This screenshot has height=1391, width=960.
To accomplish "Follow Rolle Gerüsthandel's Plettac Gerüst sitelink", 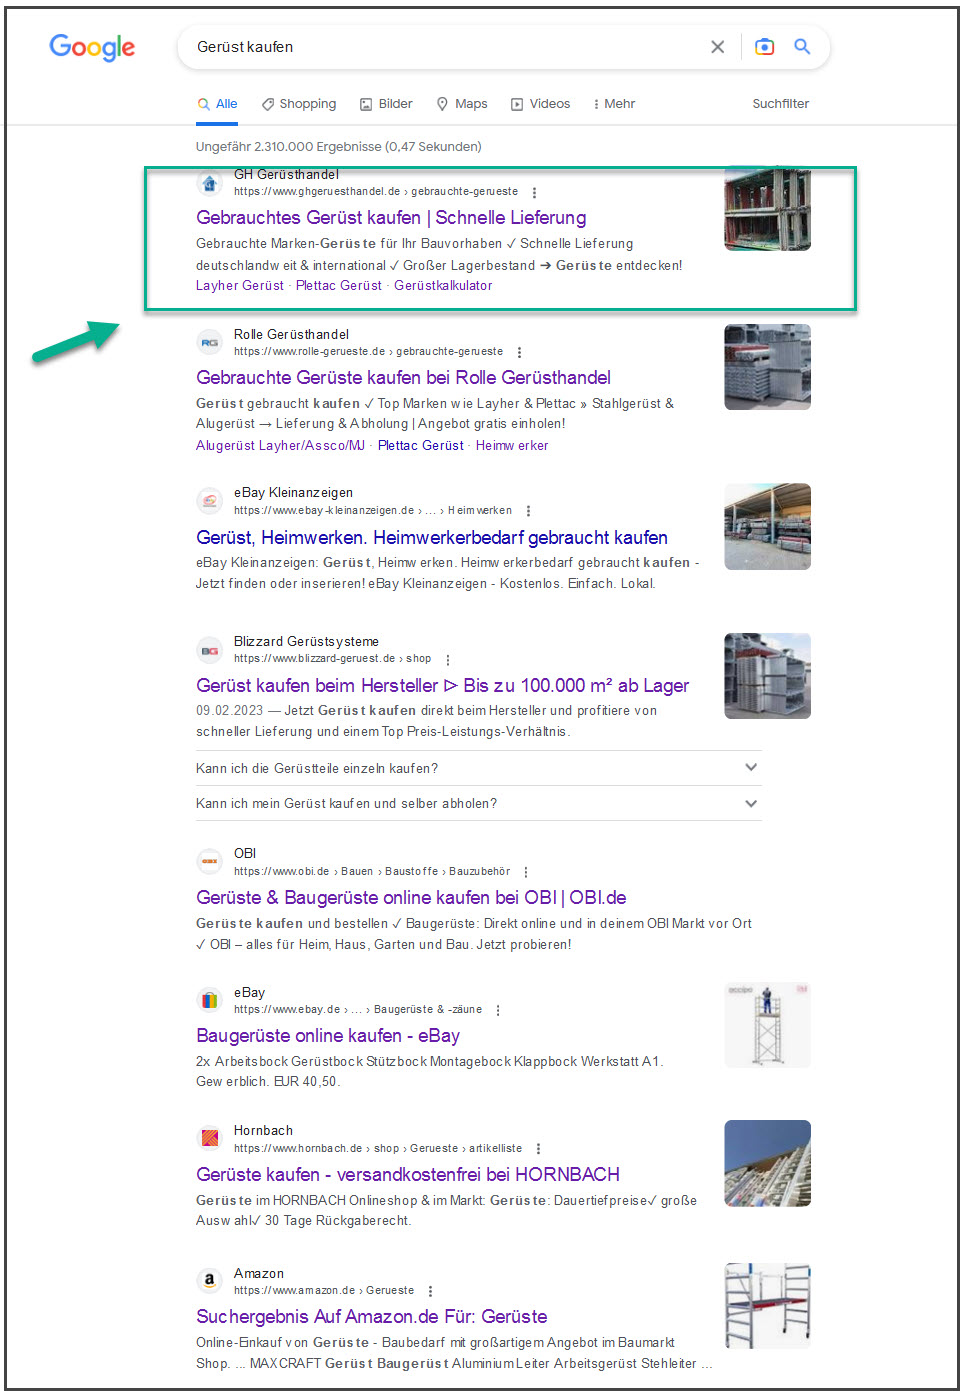I will tap(421, 446).
